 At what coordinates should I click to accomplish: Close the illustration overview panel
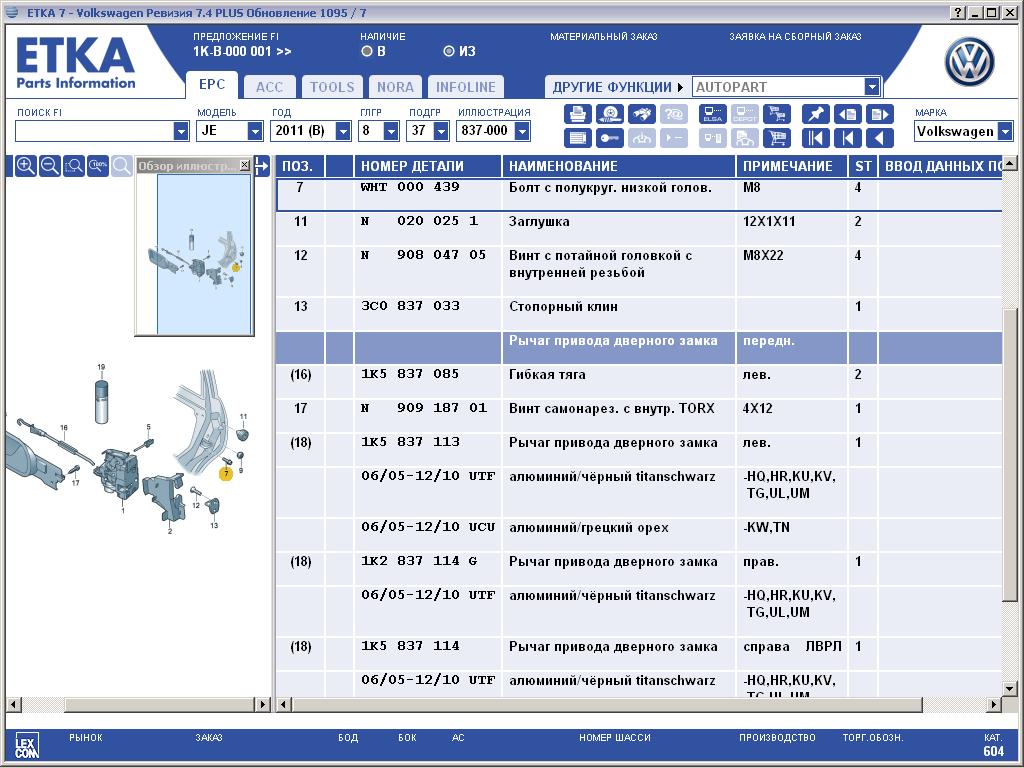point(244,165)
